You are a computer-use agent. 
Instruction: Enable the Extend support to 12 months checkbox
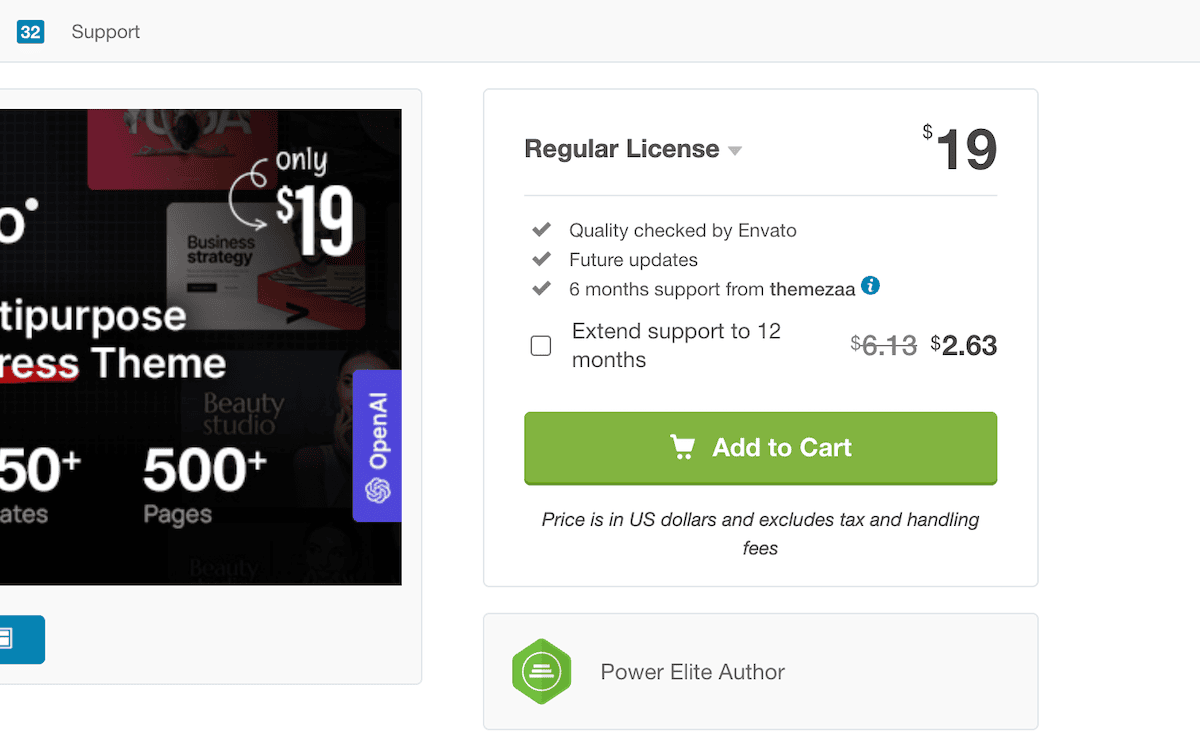click(x=541, y=346)
